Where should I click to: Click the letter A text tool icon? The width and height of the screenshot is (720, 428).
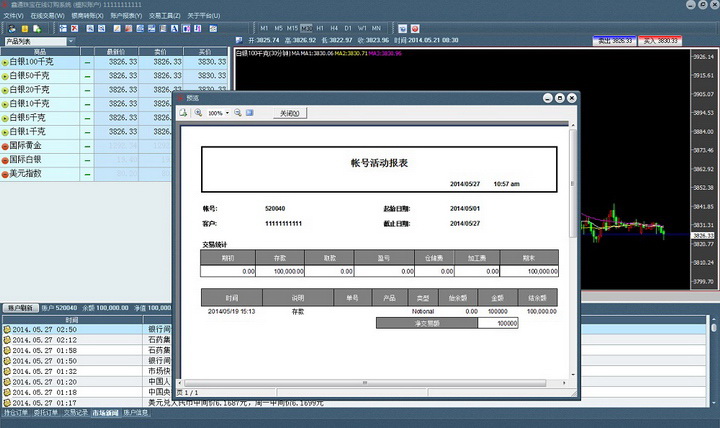point(174,28)
